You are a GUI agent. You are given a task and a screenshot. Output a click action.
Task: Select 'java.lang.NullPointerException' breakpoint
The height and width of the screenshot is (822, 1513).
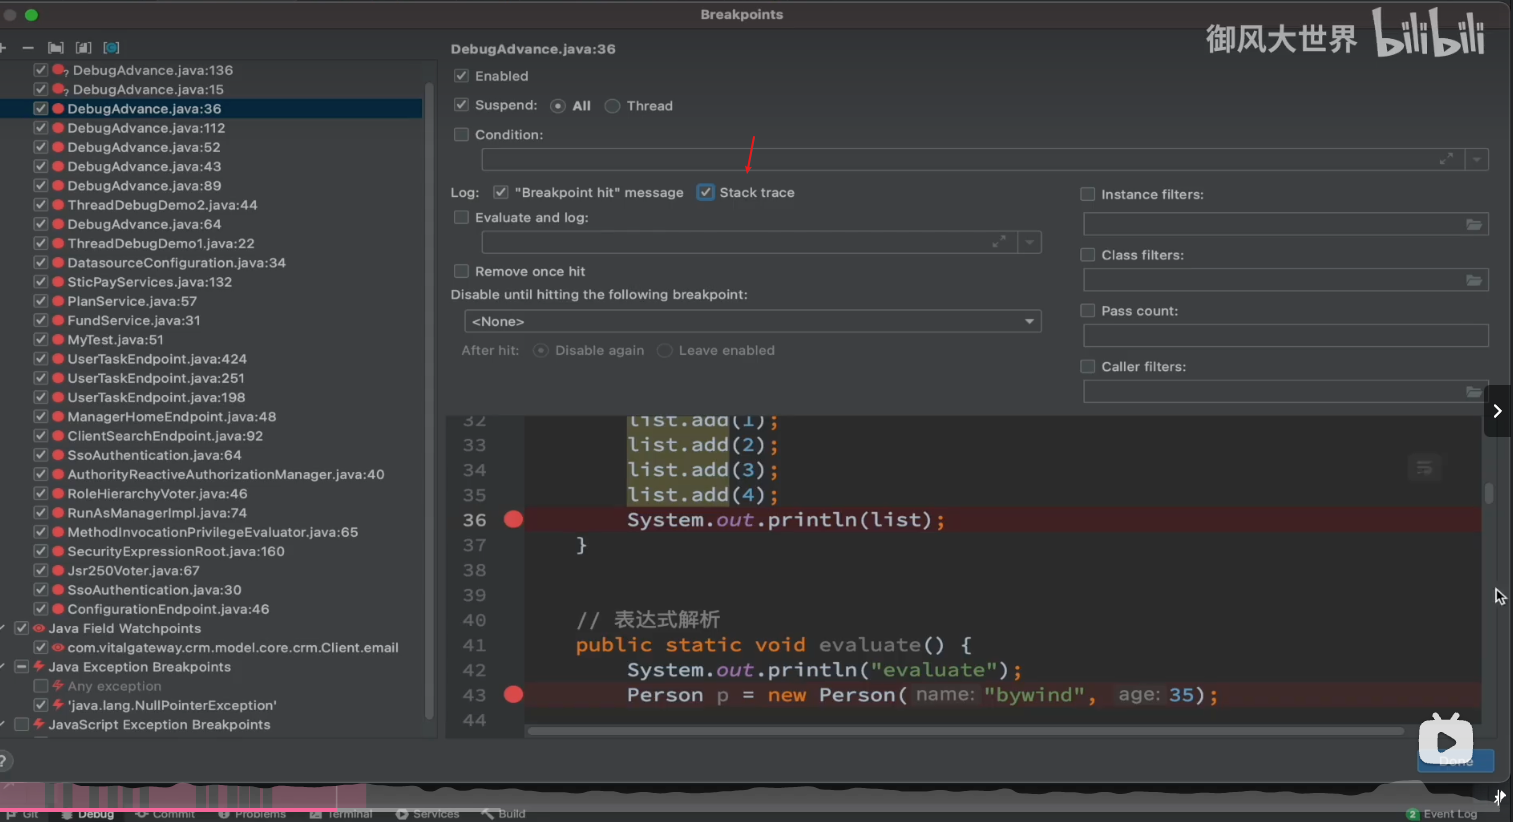click(x=172, y=706)
